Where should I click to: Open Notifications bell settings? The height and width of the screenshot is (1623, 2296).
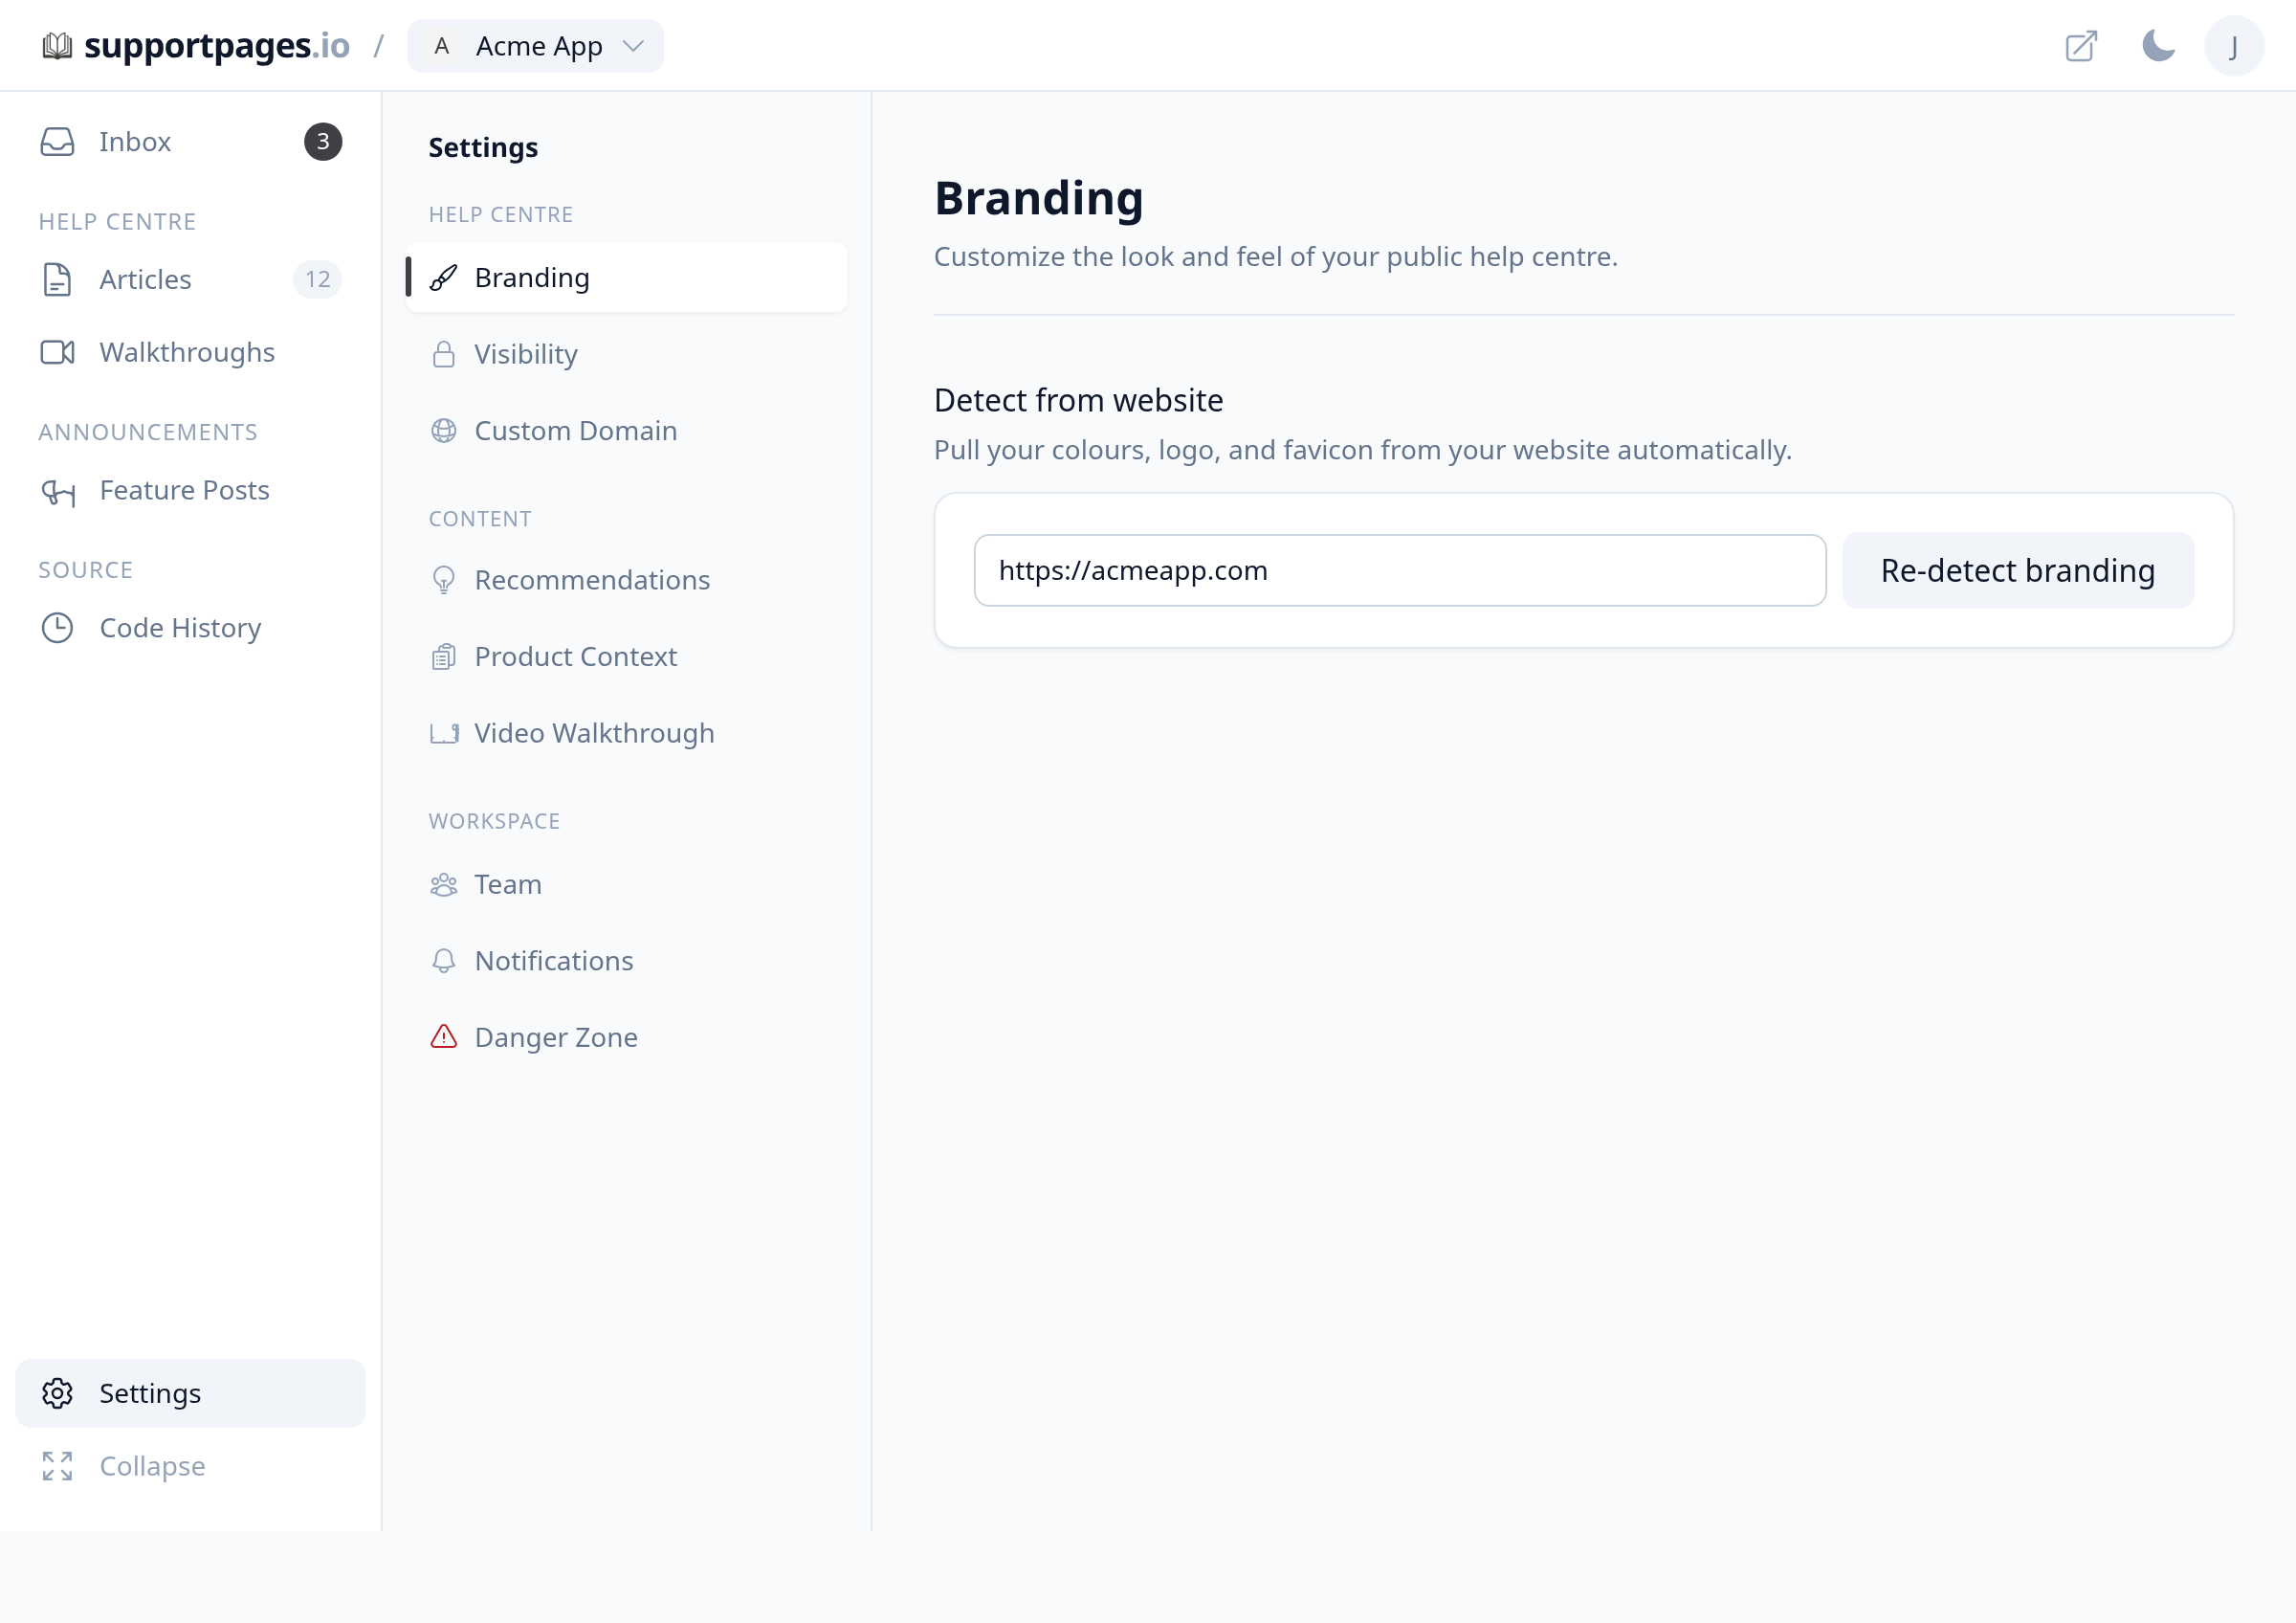point(626,961)
